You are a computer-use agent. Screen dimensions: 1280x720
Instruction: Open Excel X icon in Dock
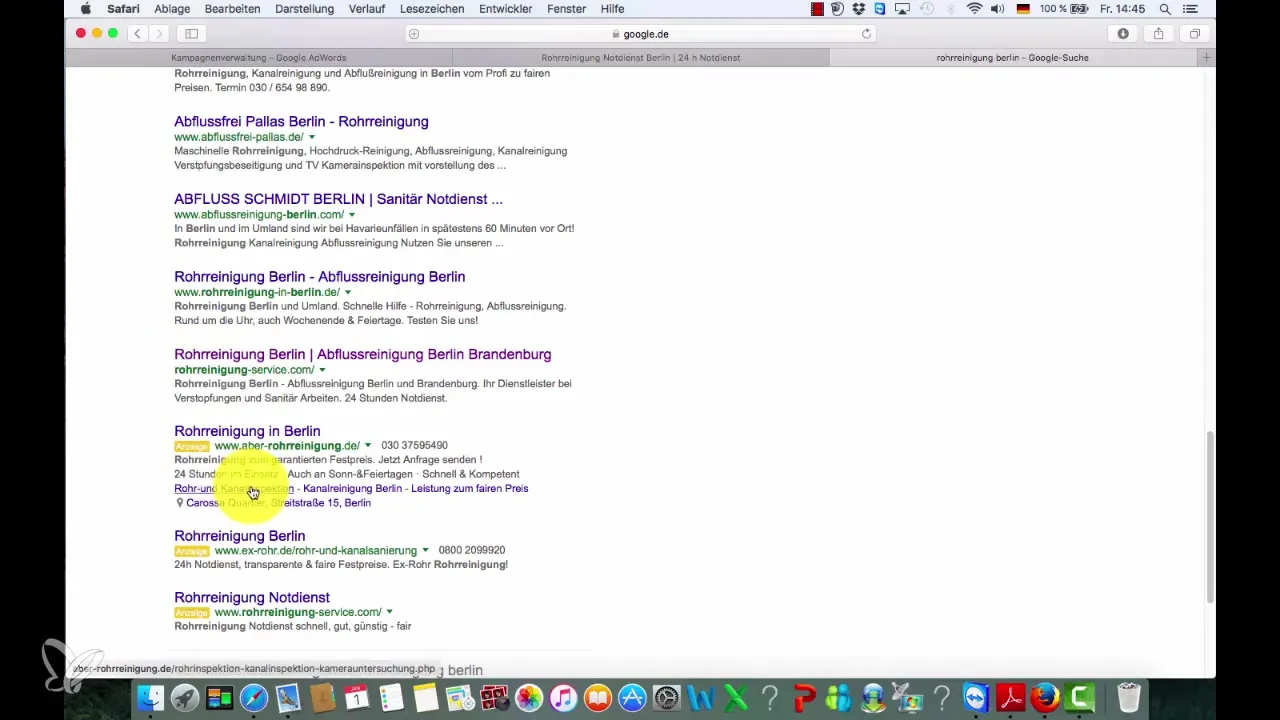[x=735, y=697]
